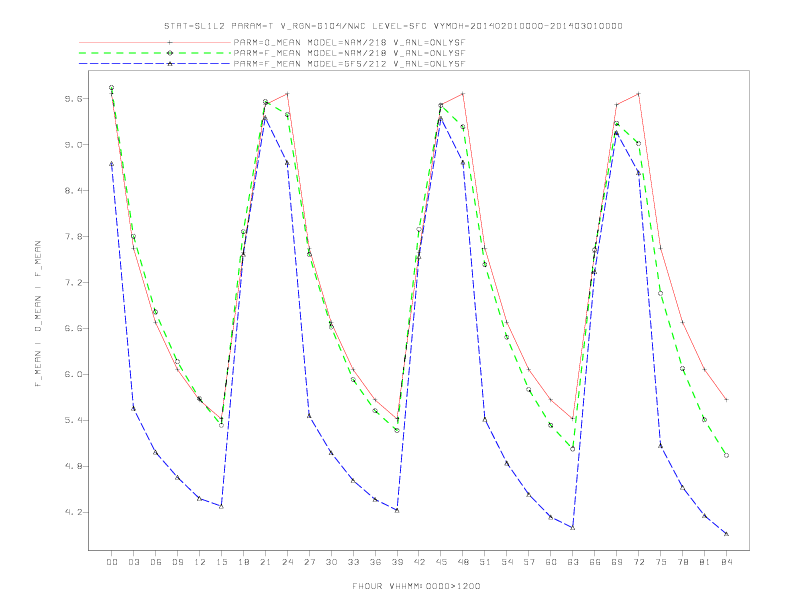Screen dimensions: 792x612
Task: Click the 33 forecast hour tick label
Action: click(x=353, y=562)
